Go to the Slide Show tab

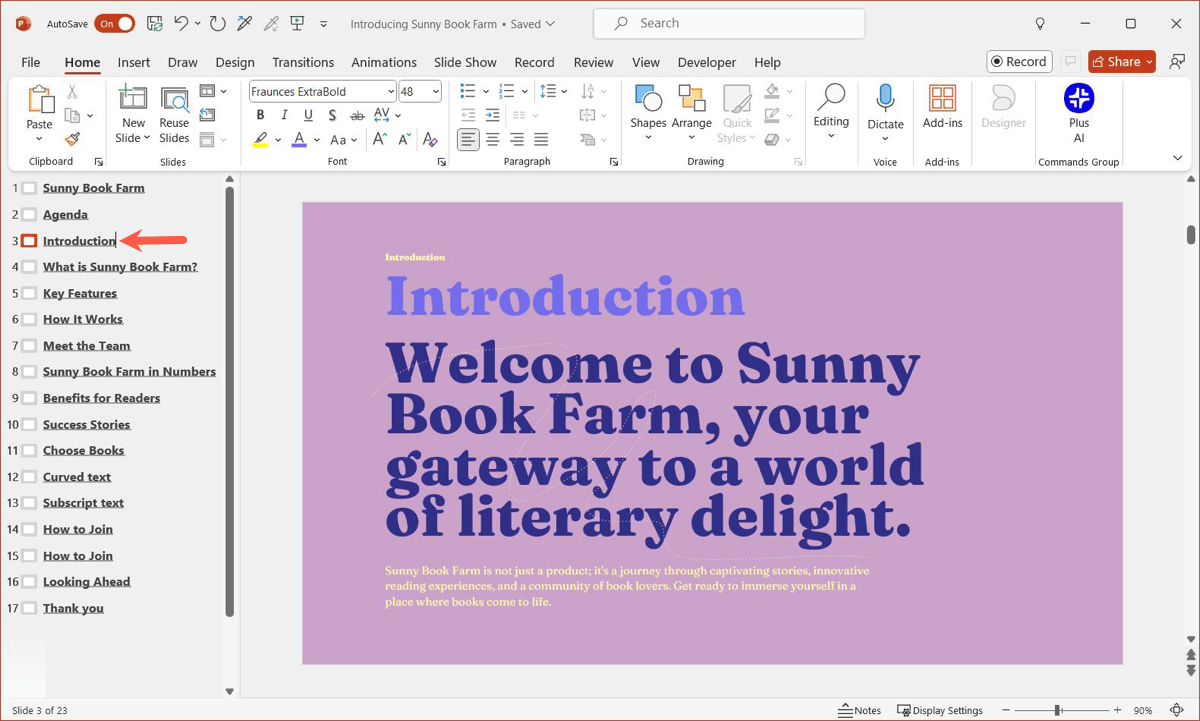(x=465, y=62)
